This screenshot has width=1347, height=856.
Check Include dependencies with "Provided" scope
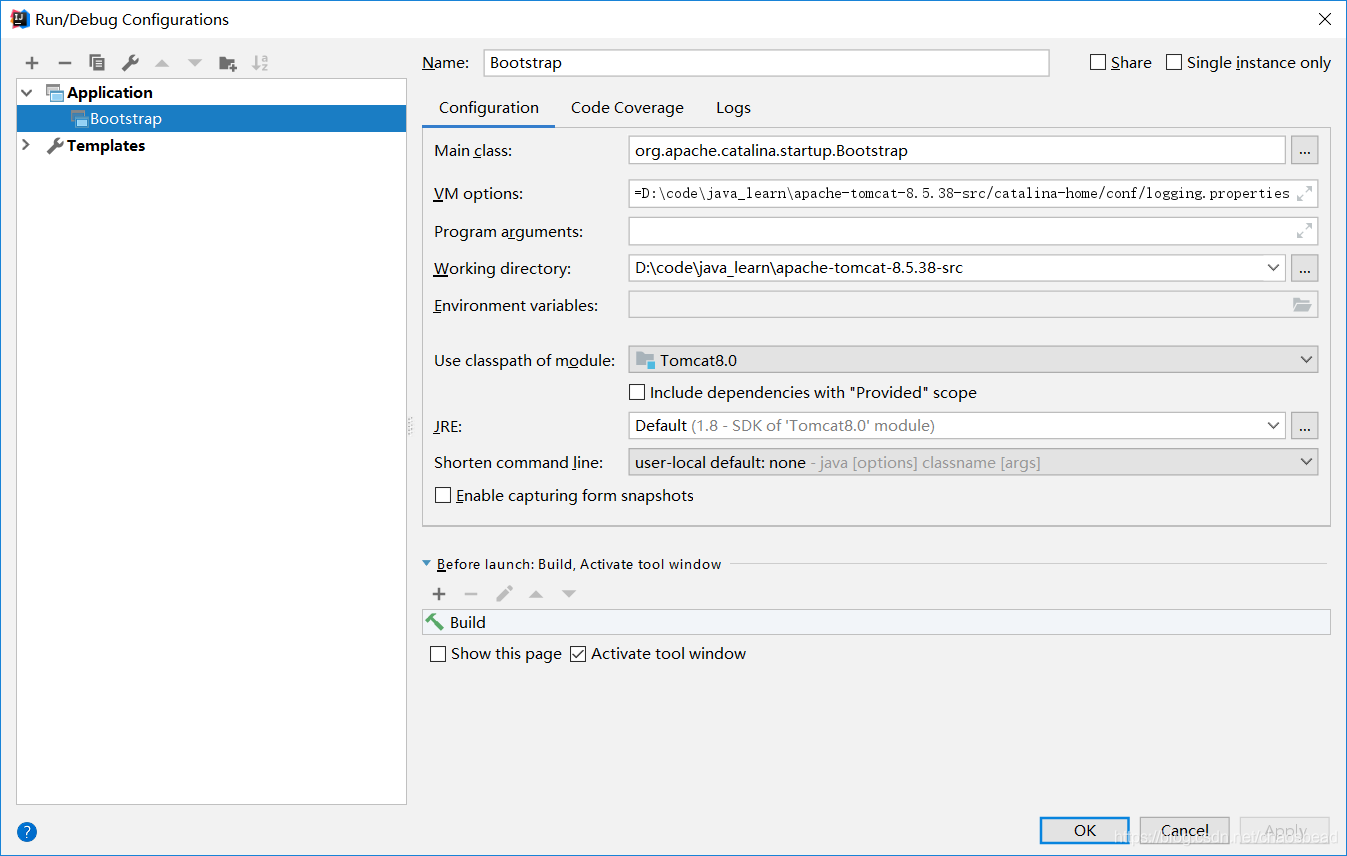coord(637,392)
